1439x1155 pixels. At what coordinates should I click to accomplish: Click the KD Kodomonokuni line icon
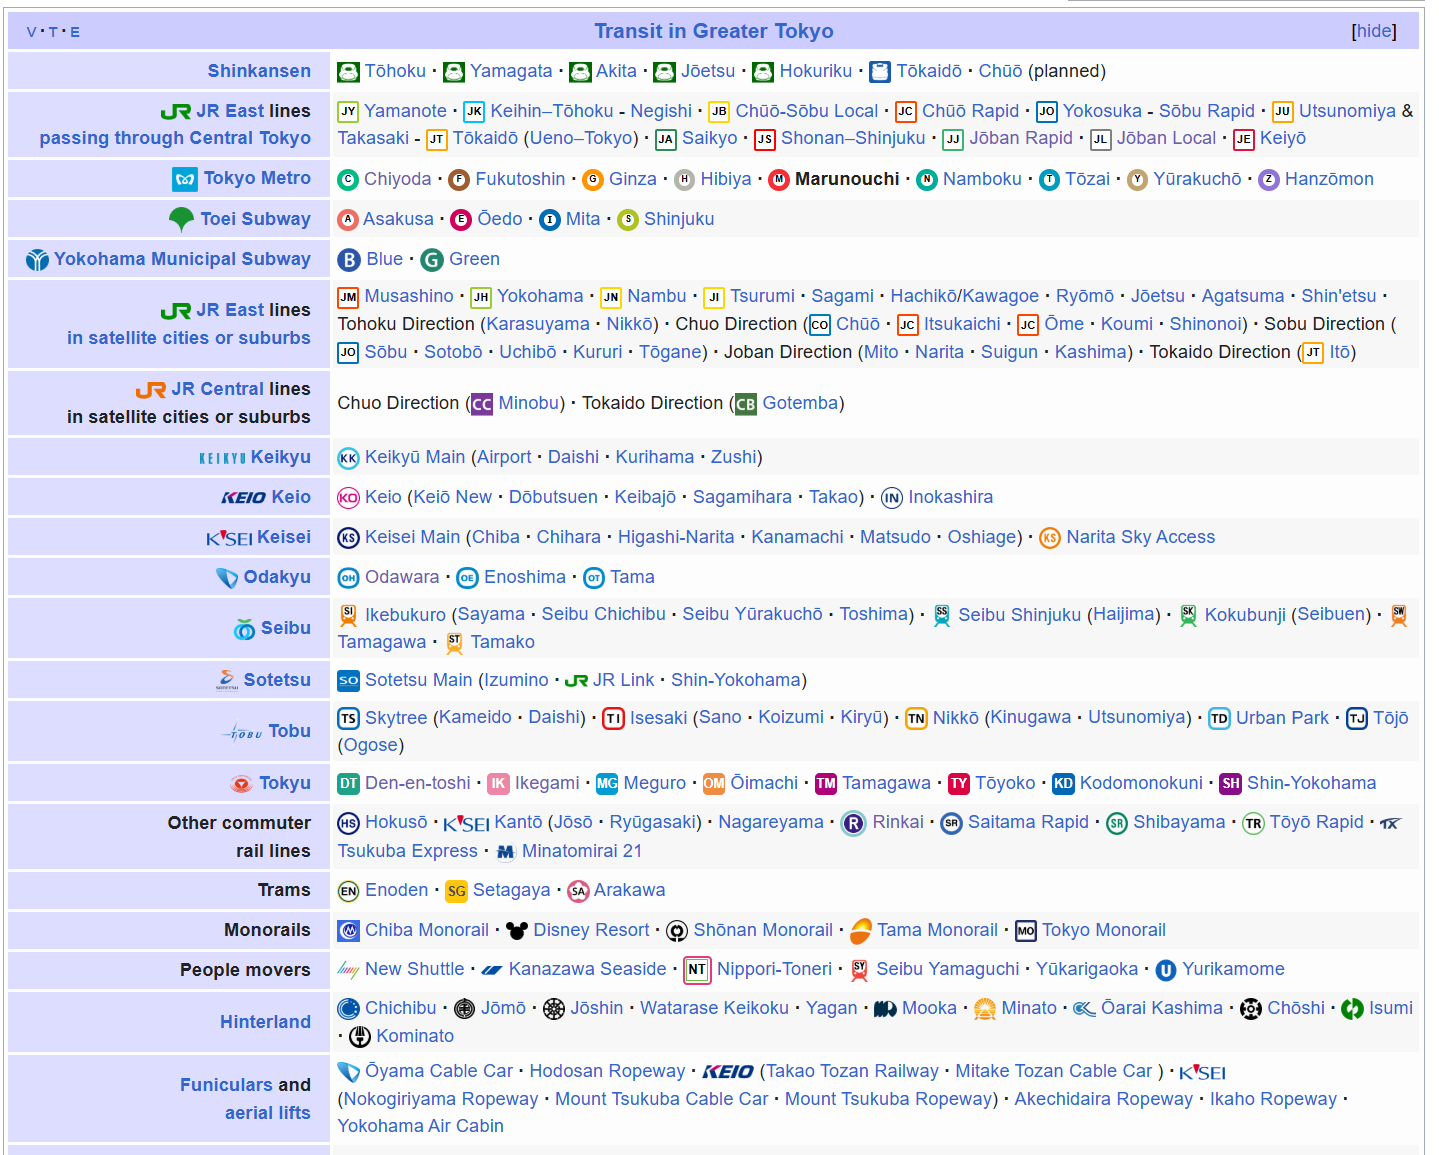(x=1063, y=784)
